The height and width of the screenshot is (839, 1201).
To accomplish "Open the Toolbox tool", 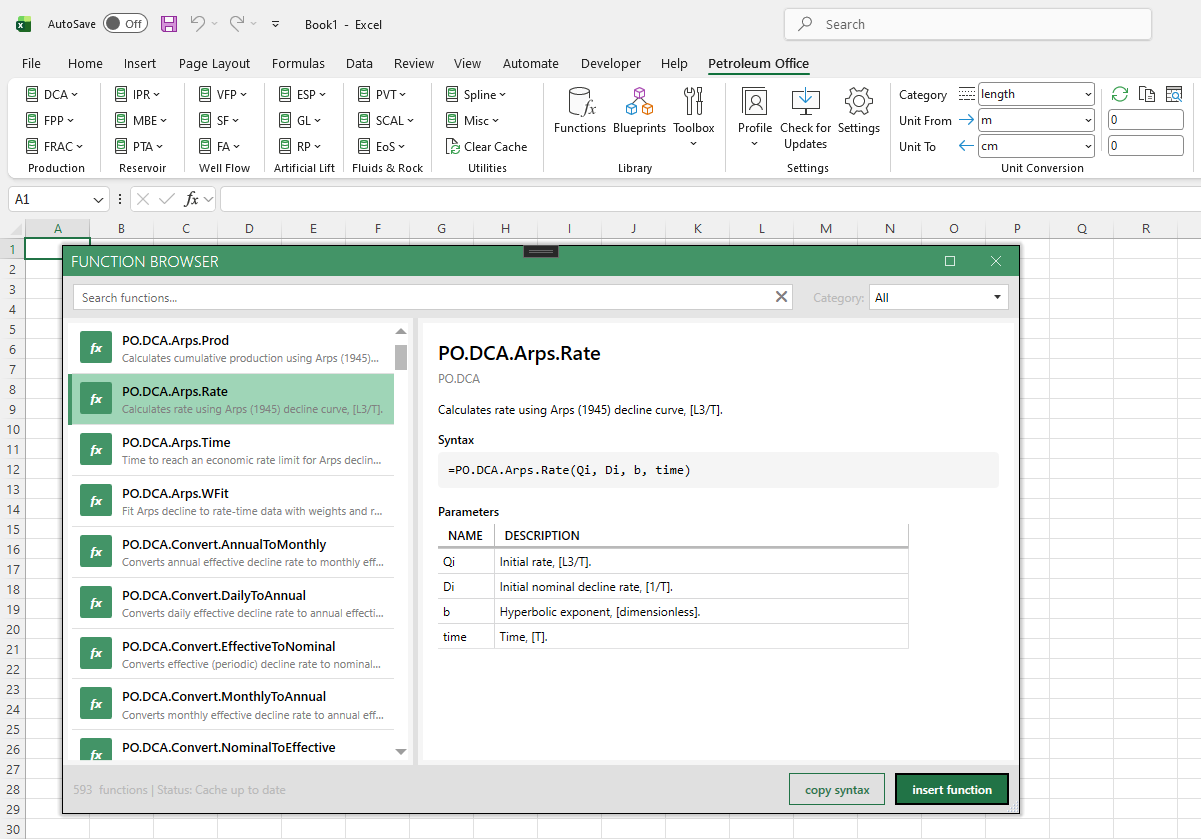I will click(694, 110).
